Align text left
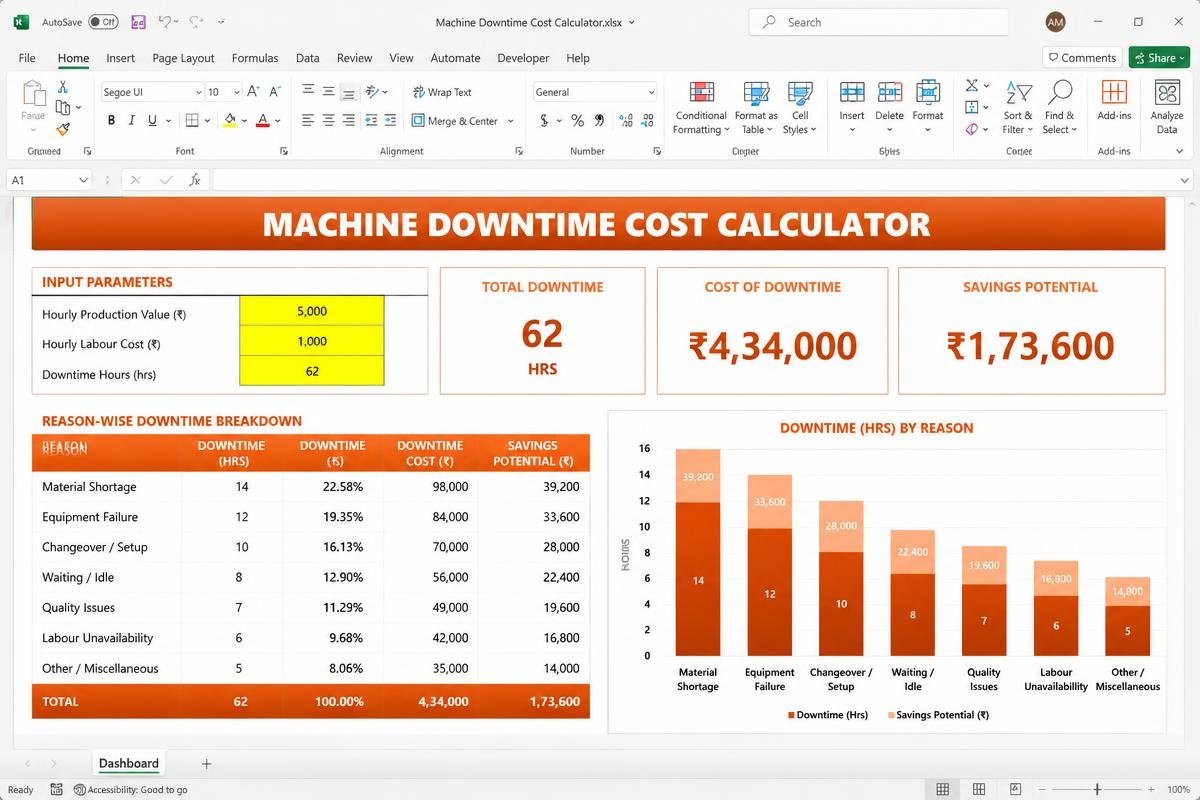Image resolution: width=1200 pixels, height=800 pixels. click(308, 120)
